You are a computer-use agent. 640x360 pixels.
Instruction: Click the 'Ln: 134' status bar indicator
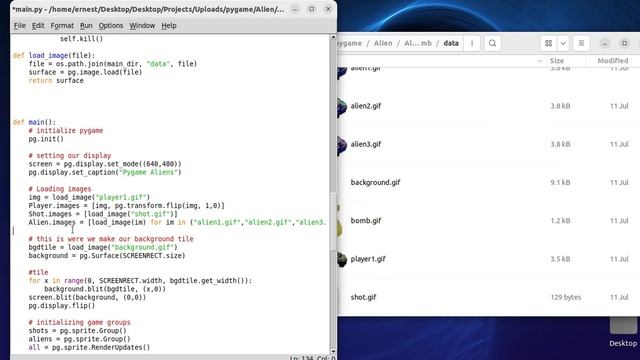[x=301, y=358]
